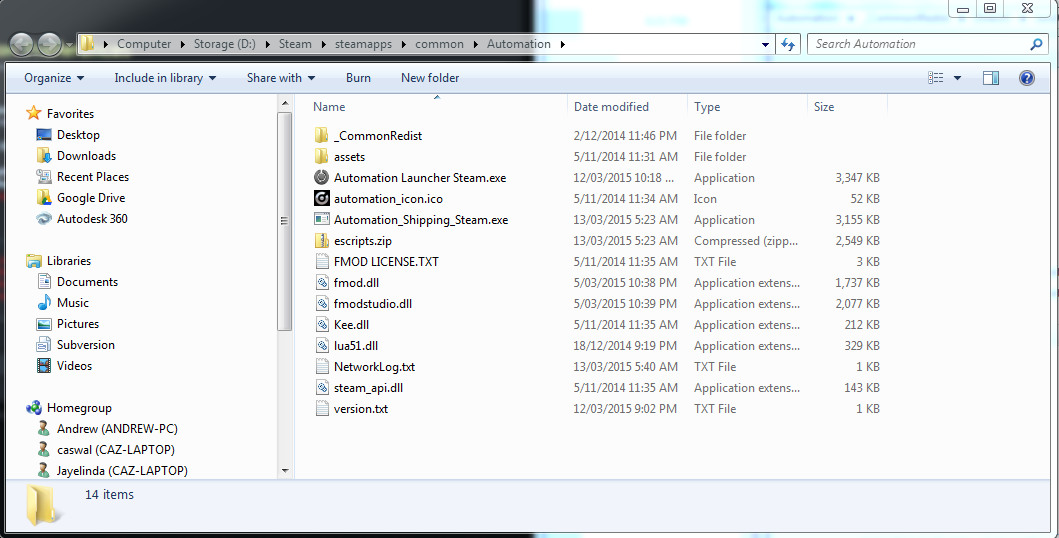Select Desktop in Favorites
The width and height of the screenshot is (1059, 538).
pyautogui.click(x=68, y=135)
